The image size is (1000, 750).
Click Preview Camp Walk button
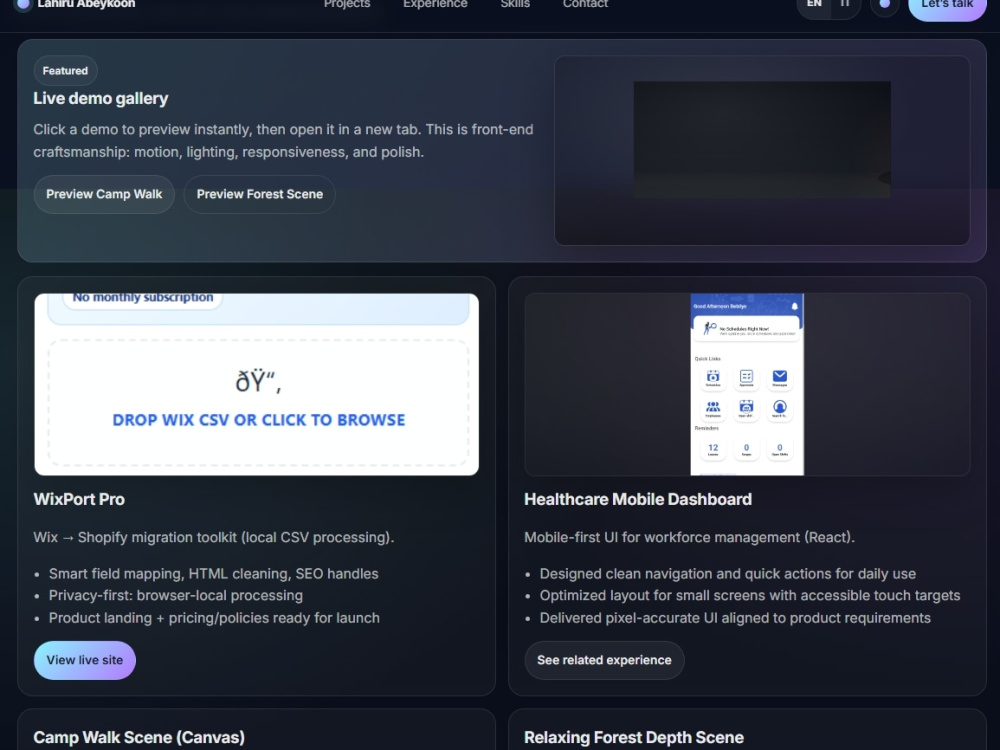coord(104,194)
